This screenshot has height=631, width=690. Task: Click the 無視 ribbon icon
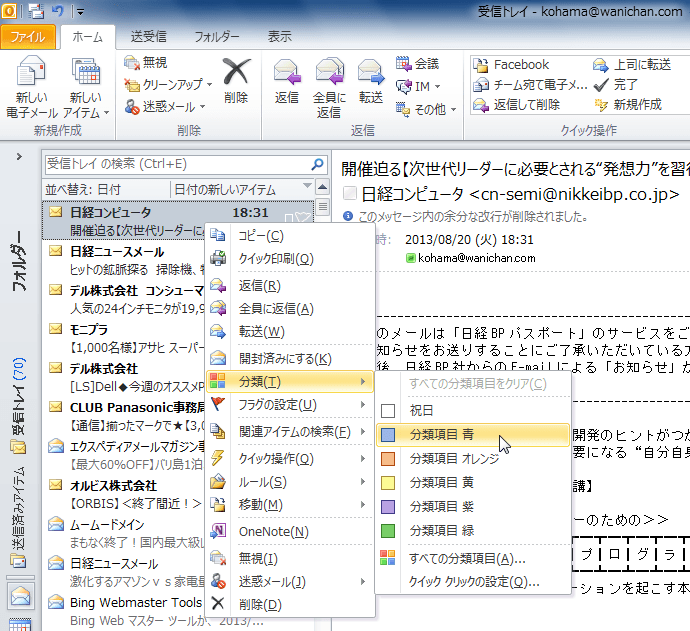(132, 63)
